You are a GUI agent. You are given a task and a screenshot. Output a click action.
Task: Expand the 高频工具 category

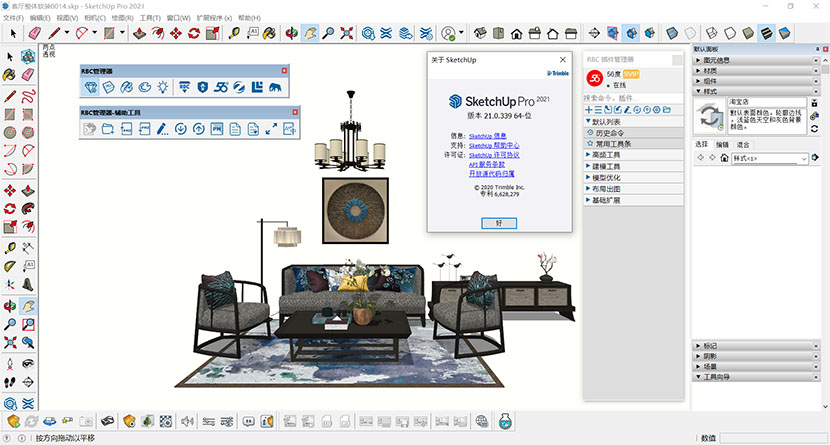(x=607, y=155)
